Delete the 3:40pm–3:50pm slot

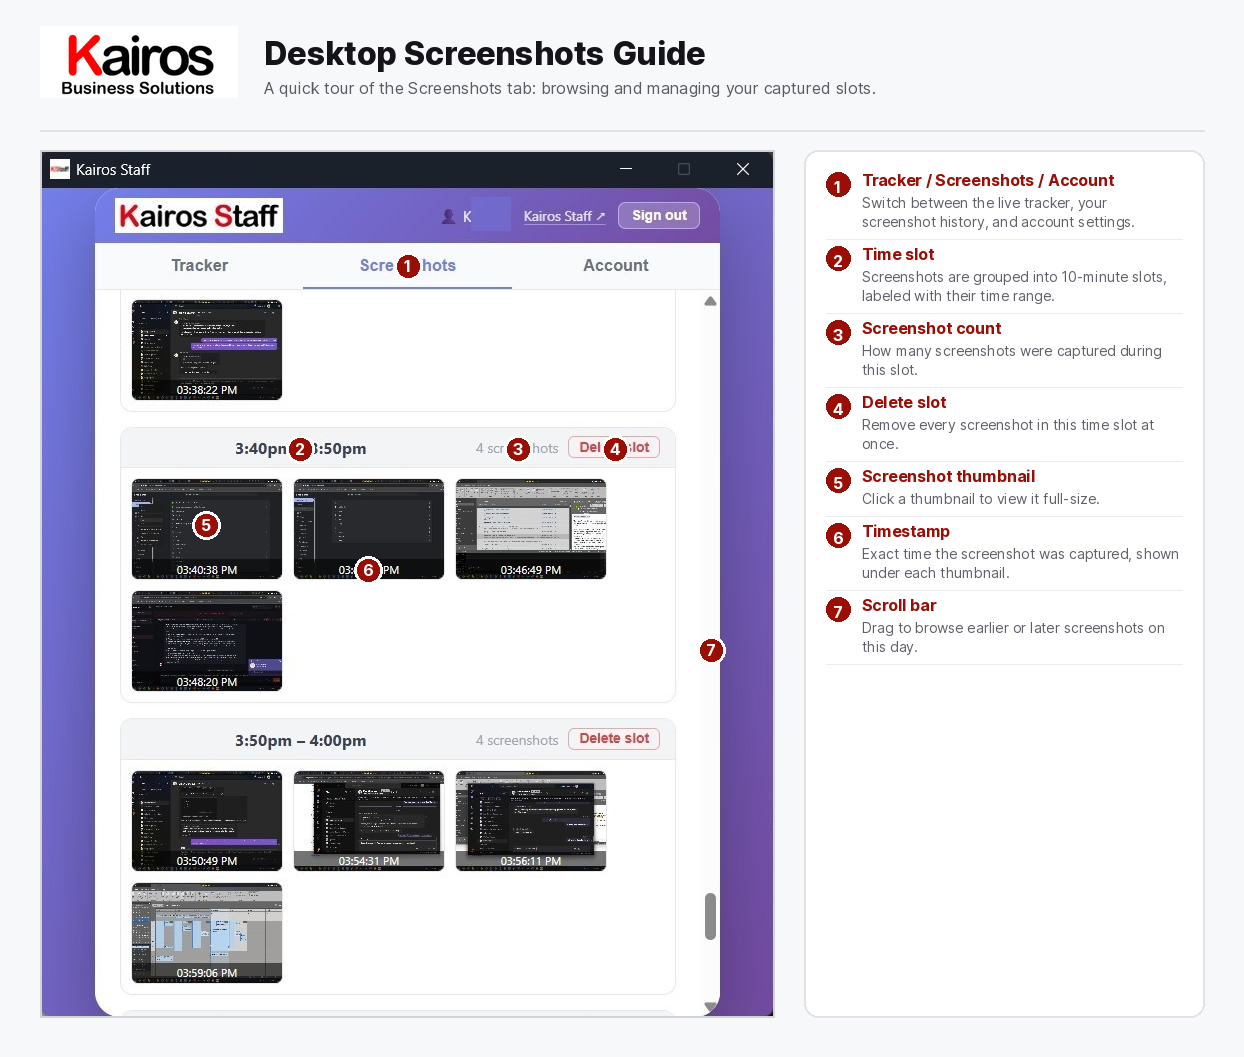click(x=614, y=447)
